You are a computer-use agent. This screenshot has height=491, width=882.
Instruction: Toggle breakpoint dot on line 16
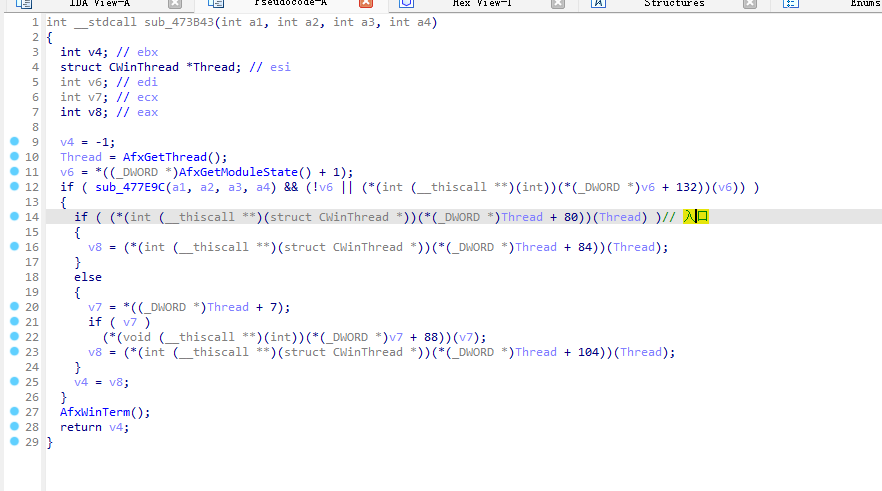(15, 246)
